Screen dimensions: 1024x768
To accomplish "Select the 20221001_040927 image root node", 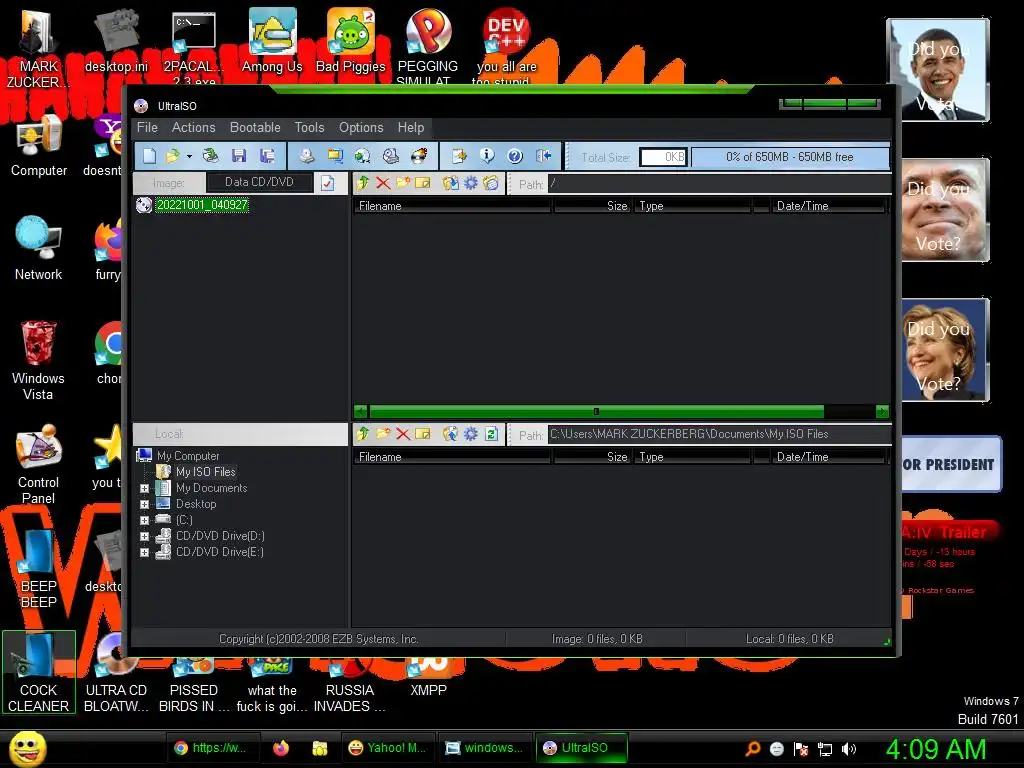I will (x=202, y=205).
